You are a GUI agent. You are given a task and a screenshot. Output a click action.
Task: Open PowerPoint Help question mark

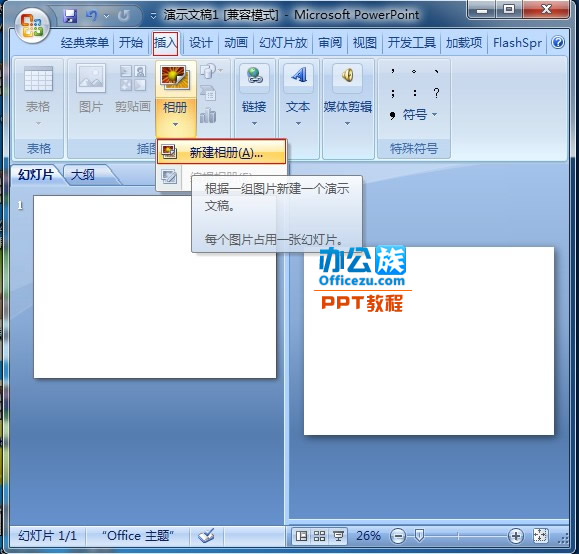point(558,42)
